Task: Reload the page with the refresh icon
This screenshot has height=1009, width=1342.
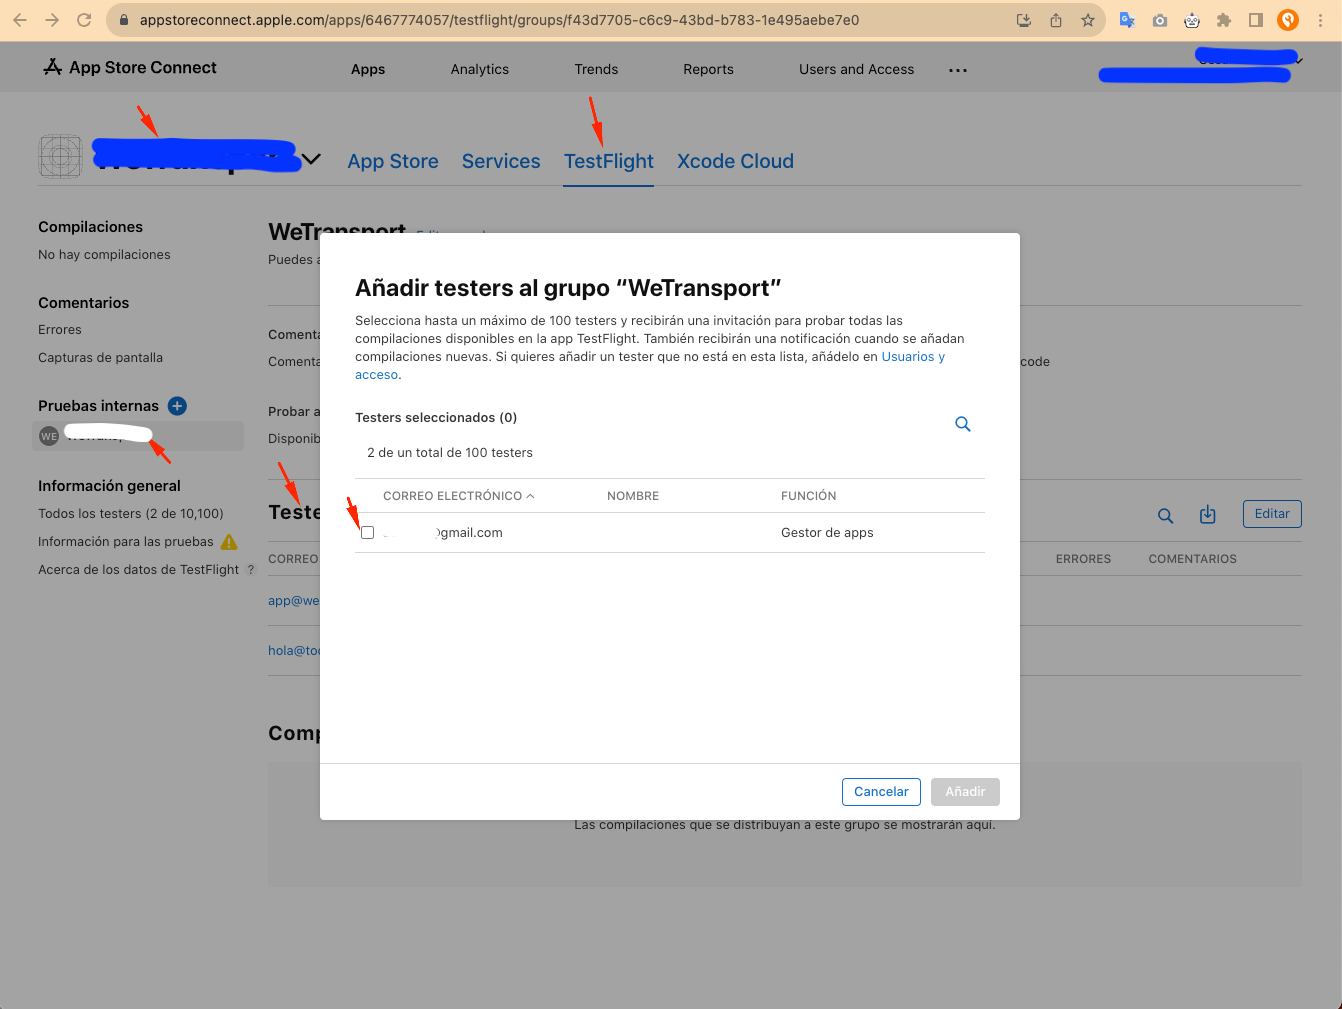Action: (x=84, y=20)
